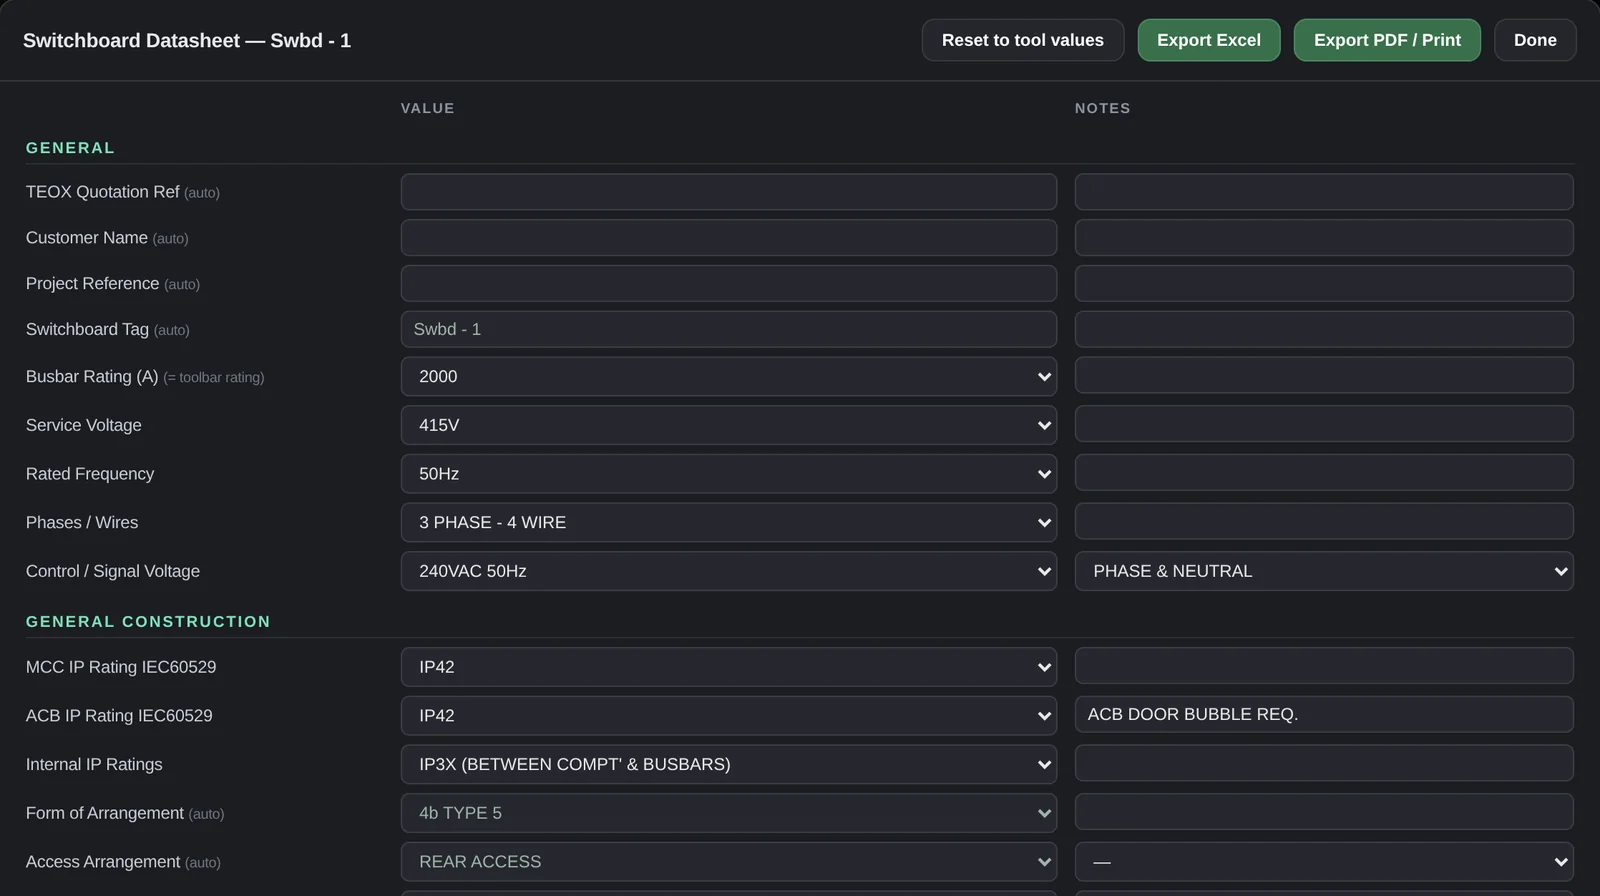Click Phases / Wires notes field
The width and height of the screenshot is (1600, 896).
(1324, 521)
